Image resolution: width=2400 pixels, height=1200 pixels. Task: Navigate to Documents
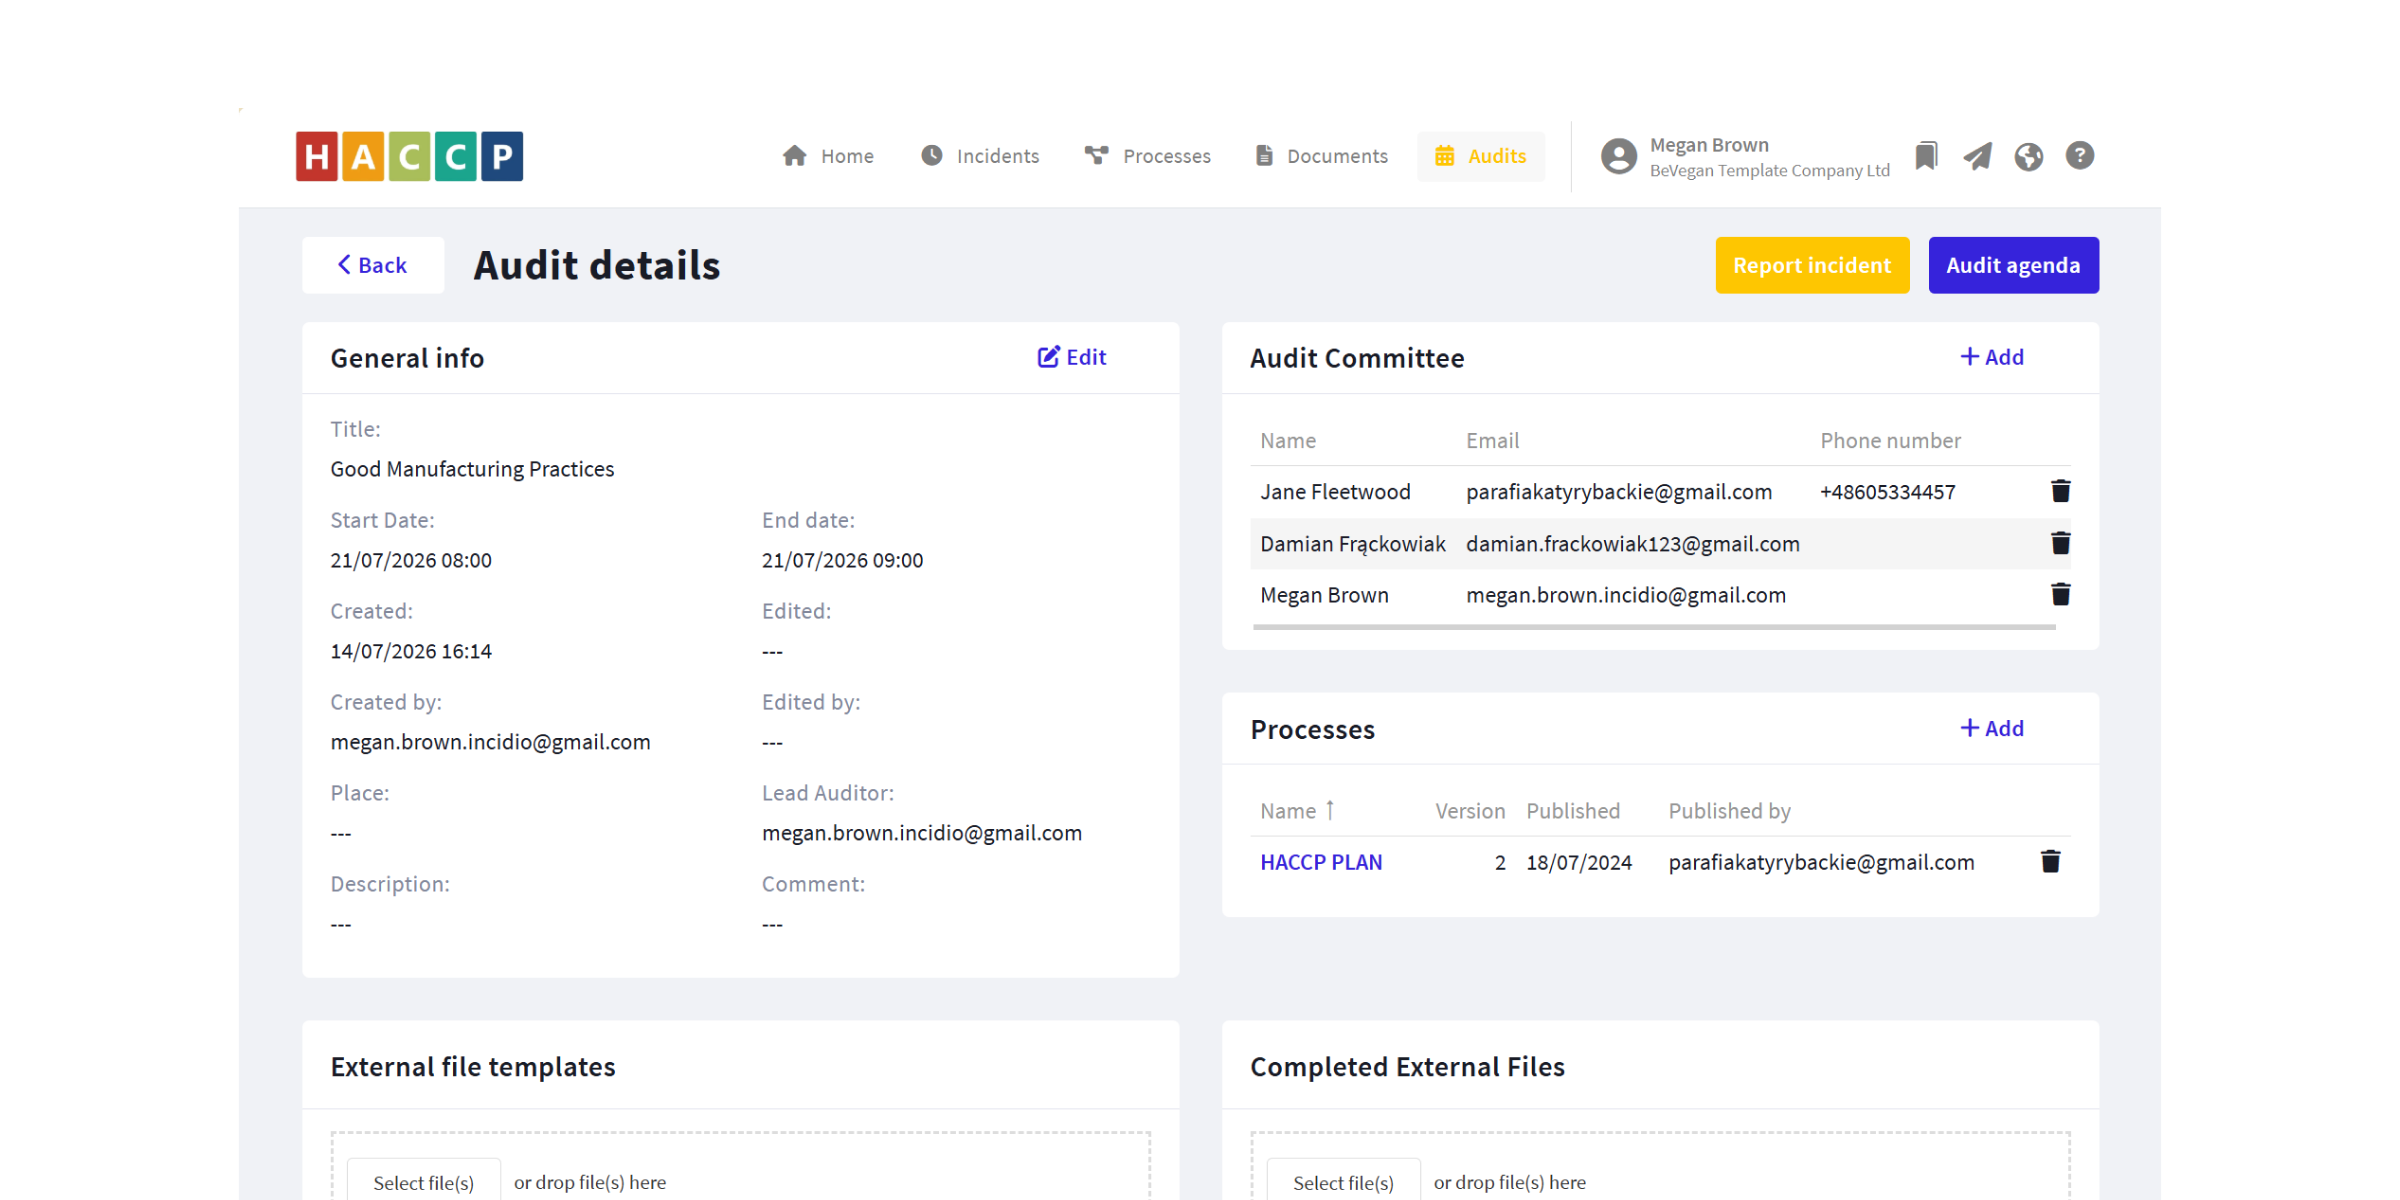click(x=1322, y=156)
